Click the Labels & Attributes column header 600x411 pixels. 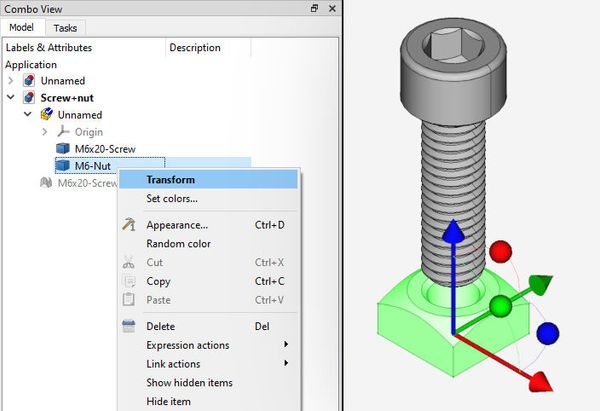click(49, 47)
